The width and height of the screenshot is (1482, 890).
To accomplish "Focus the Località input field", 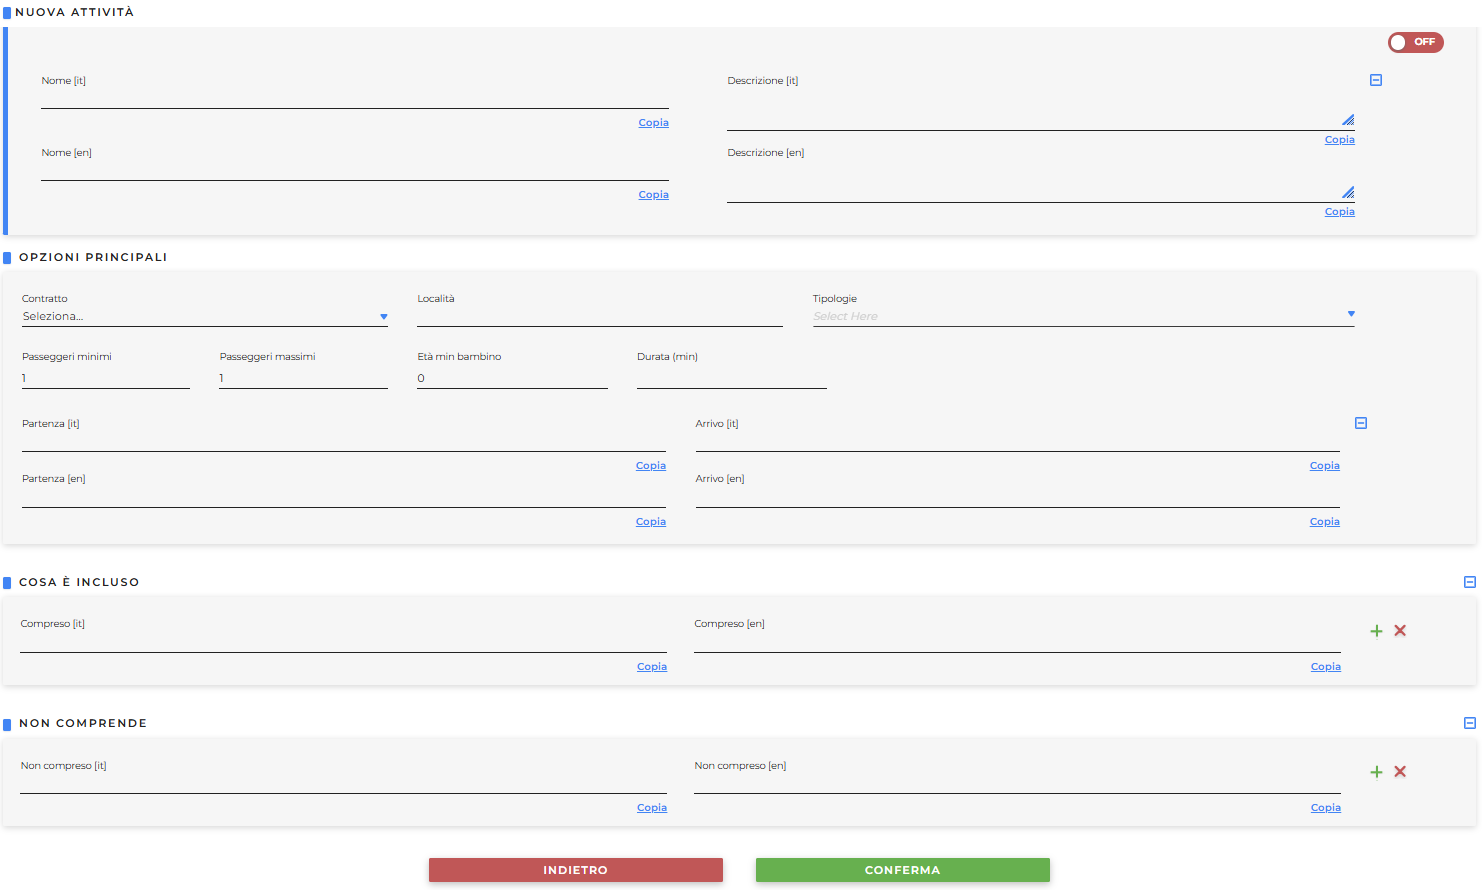I will point(599,316).
